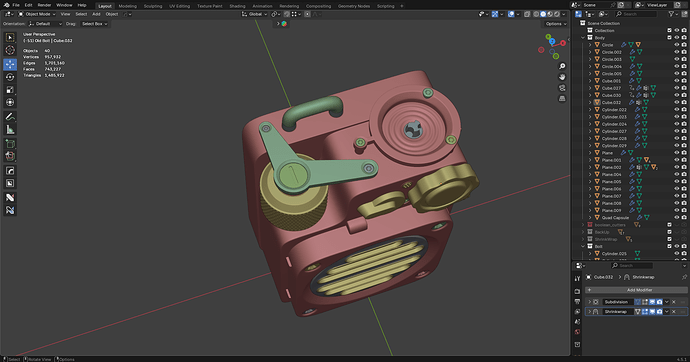Toggle Subdivision modifier viewport display

pos(652,302)
